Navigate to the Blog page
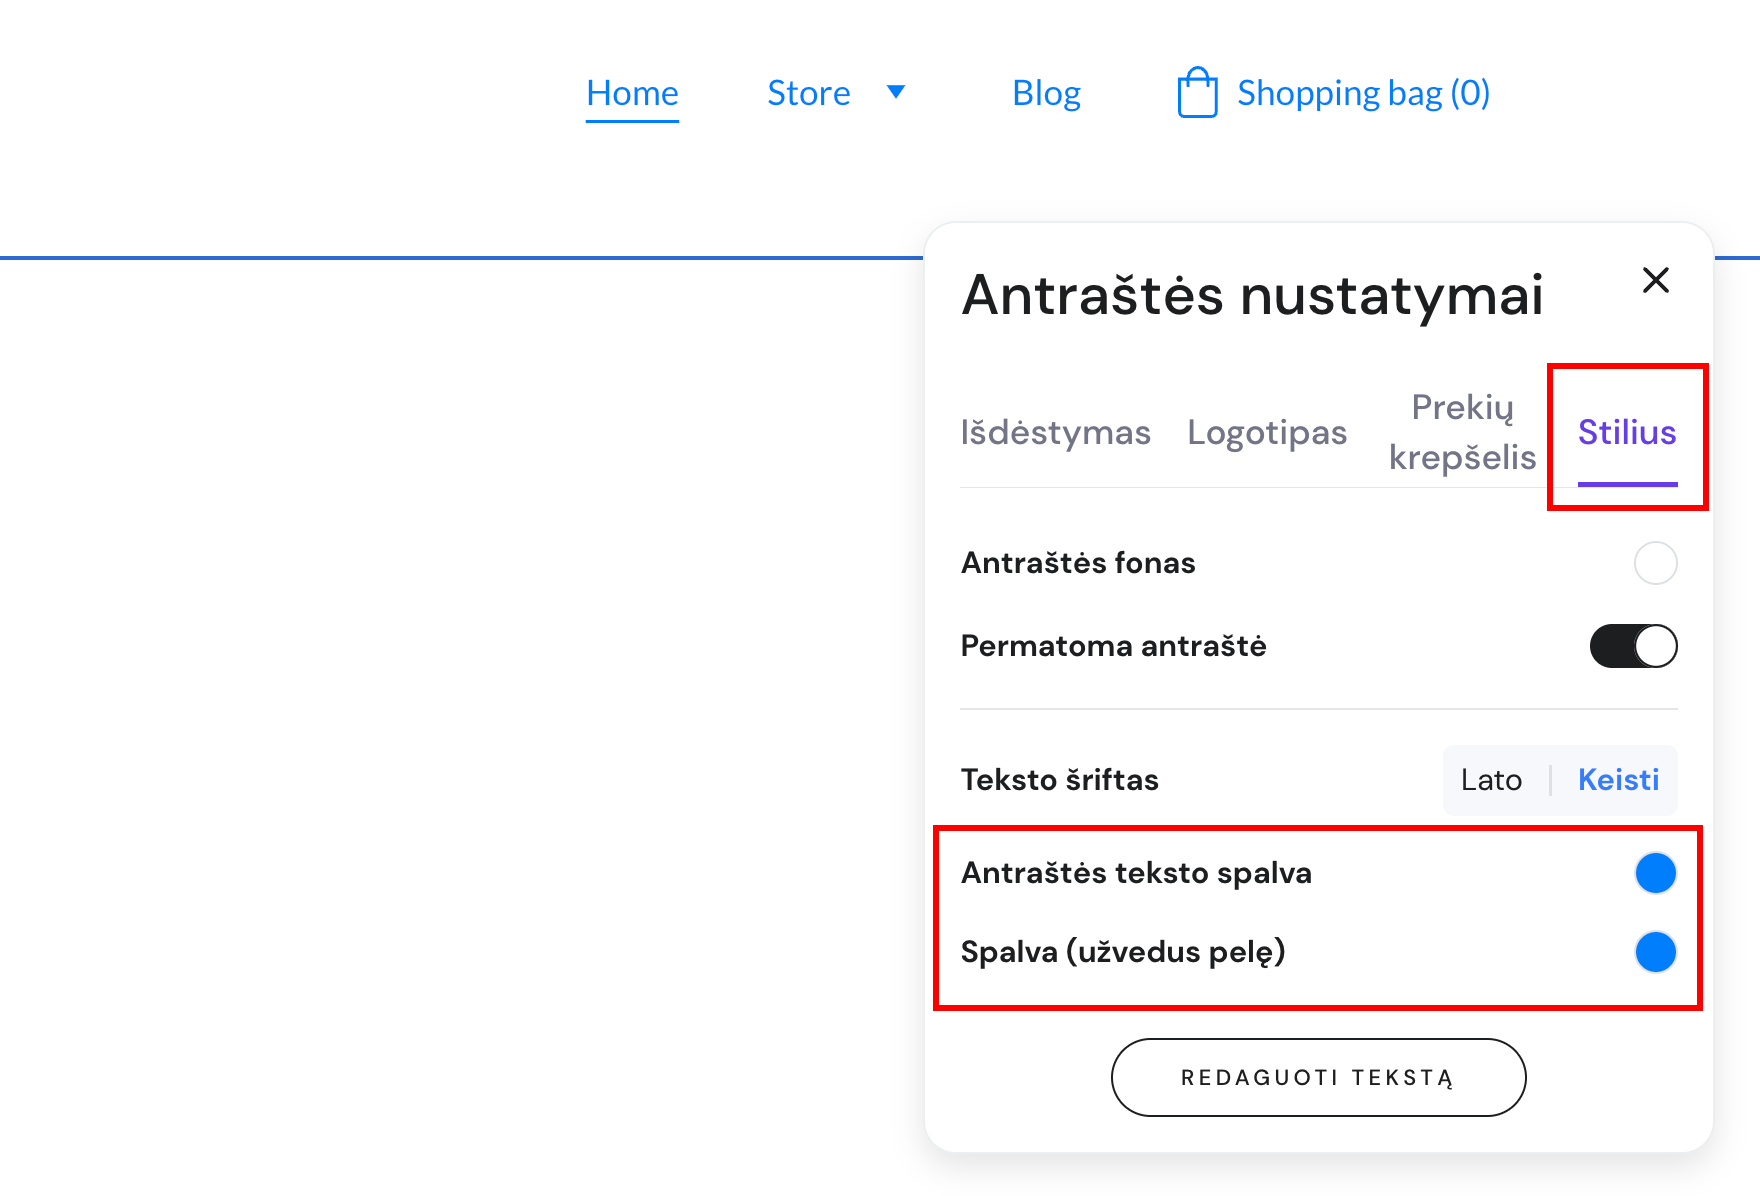Viewport: 1760px width, 1196px height. 1046,92
